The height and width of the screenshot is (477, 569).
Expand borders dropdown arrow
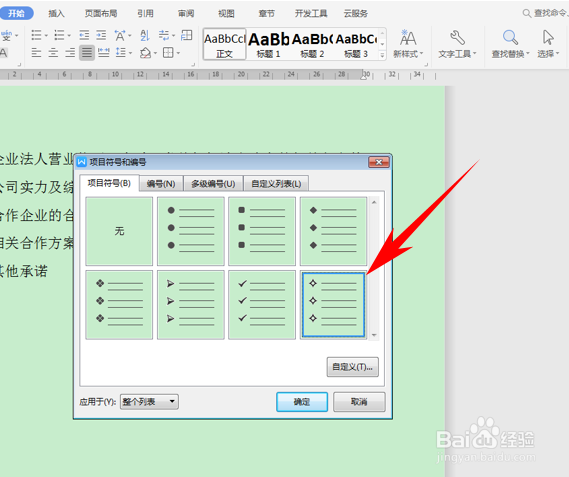(178, 53)
